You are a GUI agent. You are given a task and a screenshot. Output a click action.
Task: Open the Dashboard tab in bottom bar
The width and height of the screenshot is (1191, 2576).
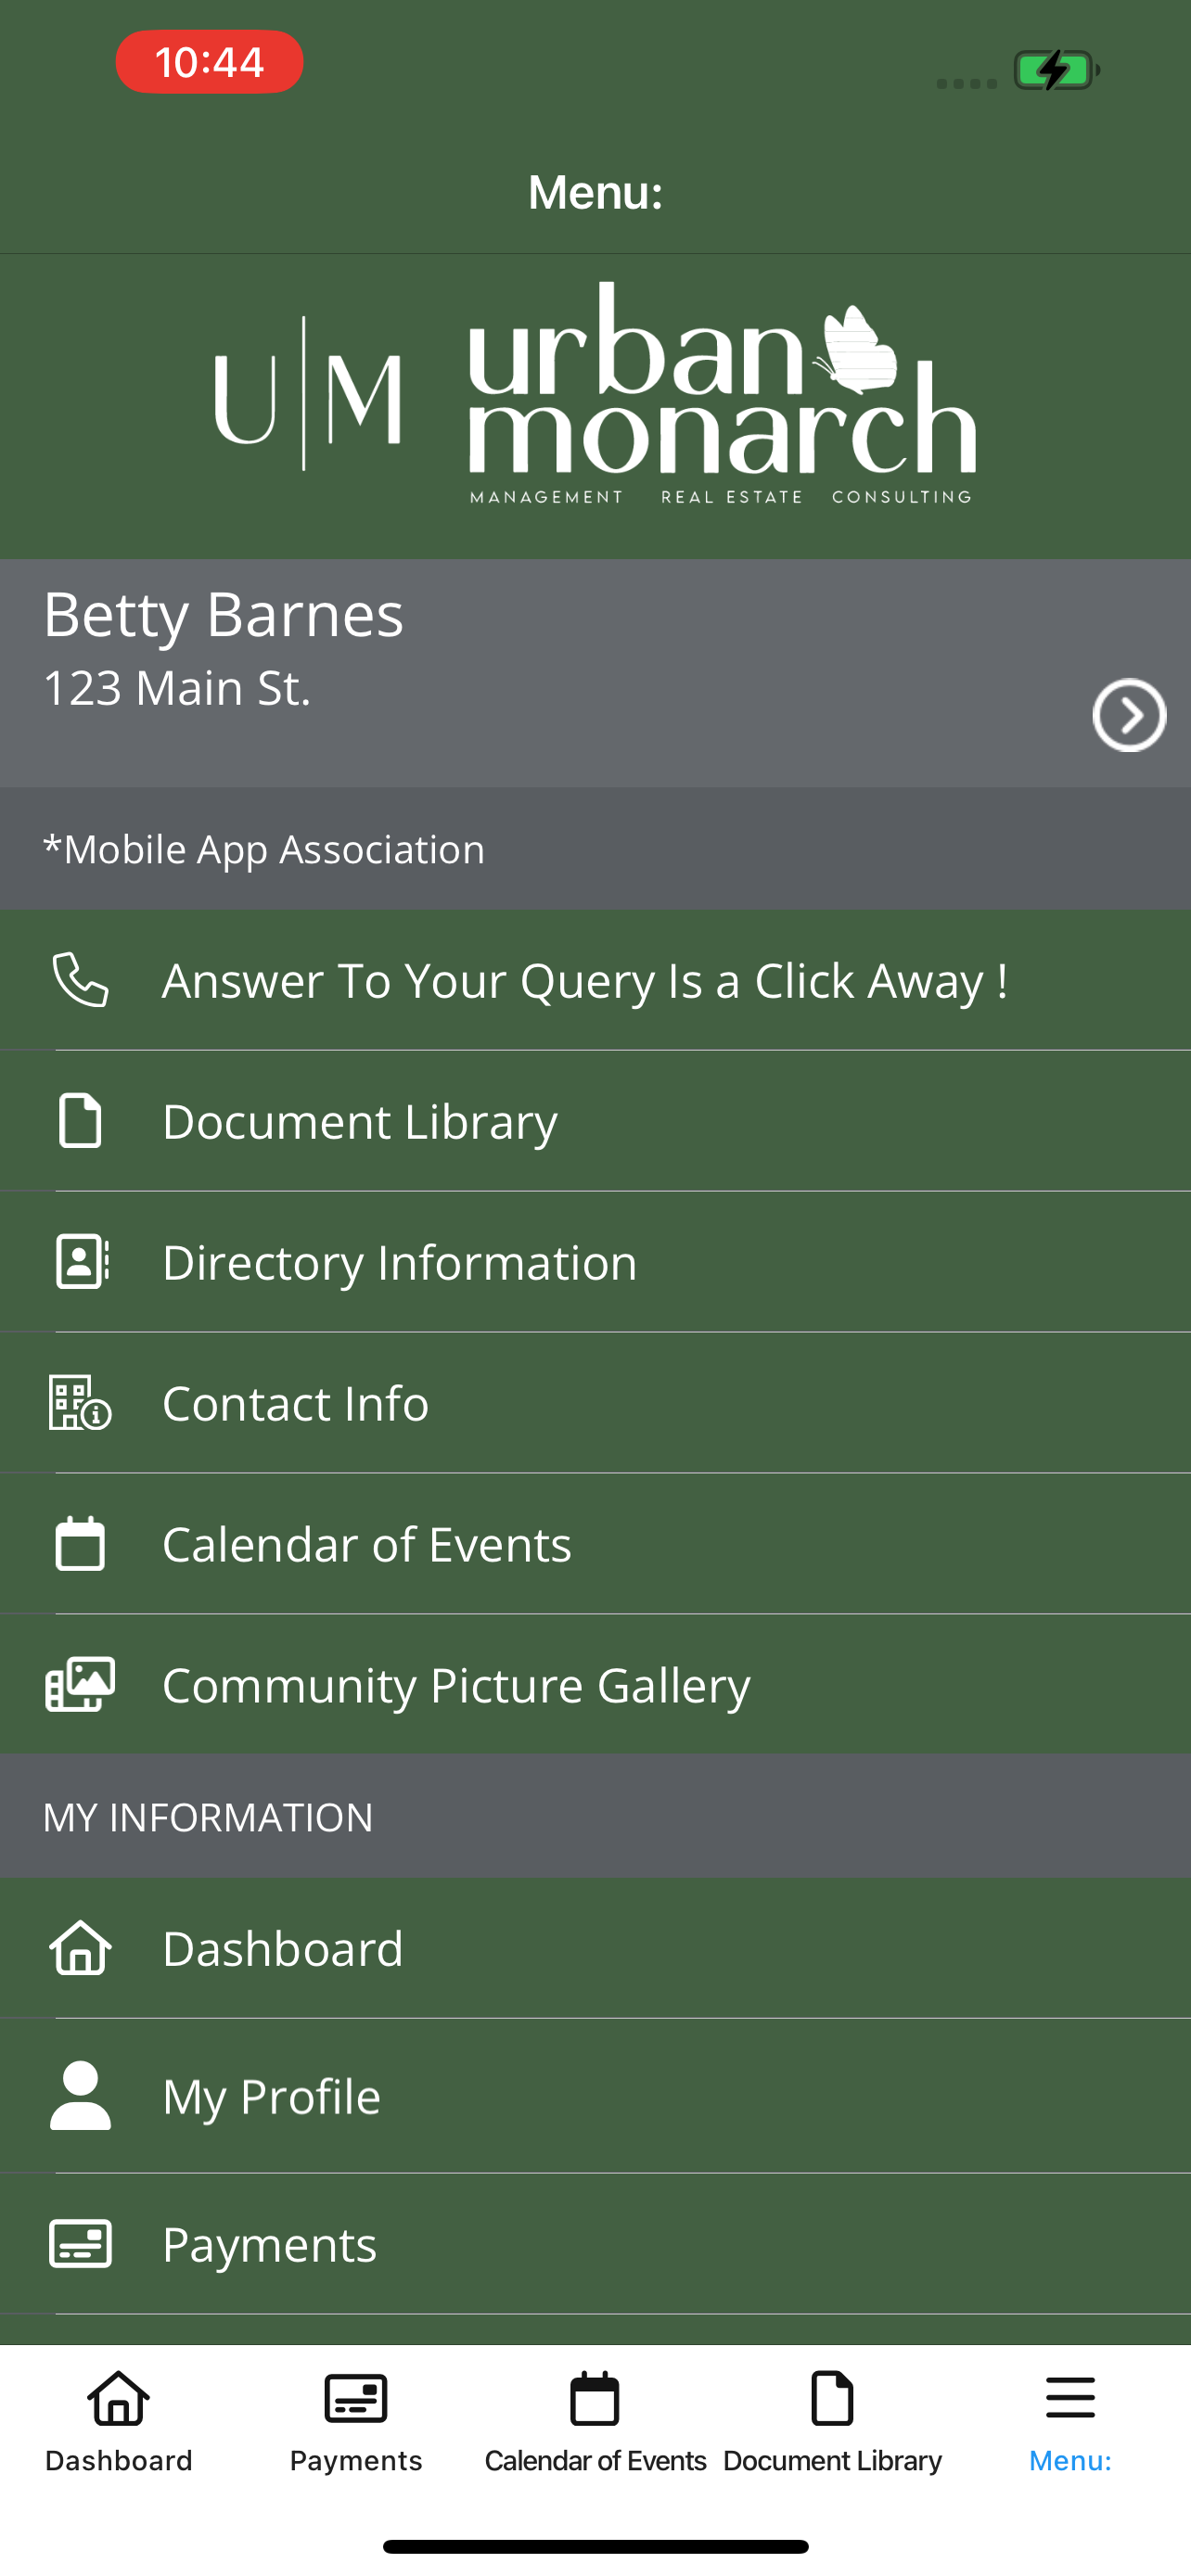pos(119,2420)
